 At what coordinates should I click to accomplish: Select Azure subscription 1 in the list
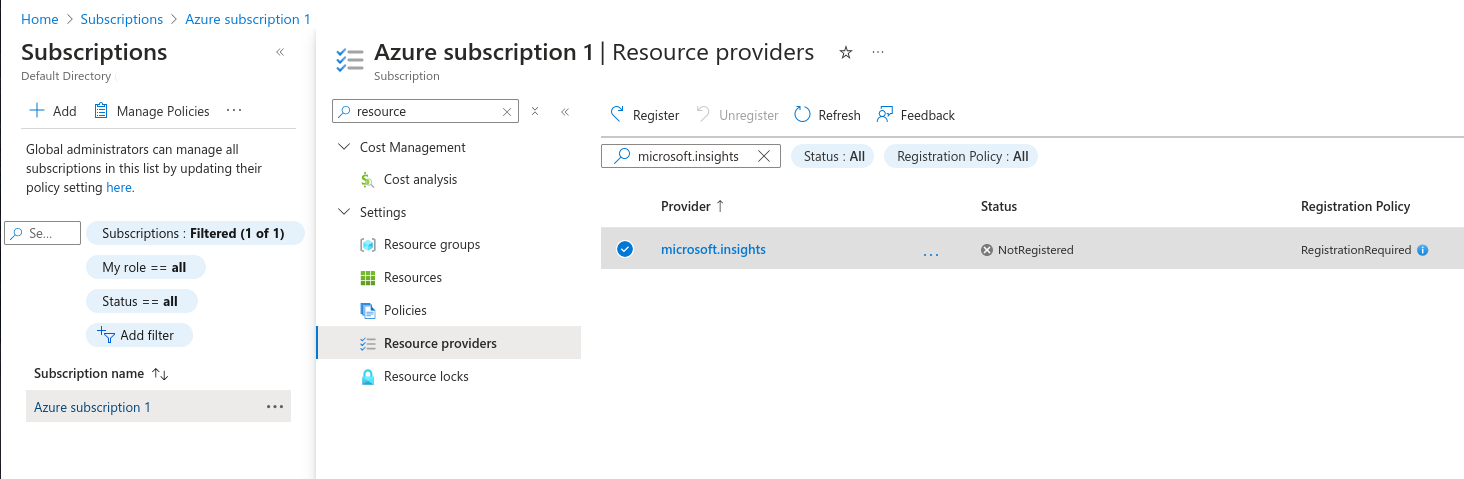[92, 407]
